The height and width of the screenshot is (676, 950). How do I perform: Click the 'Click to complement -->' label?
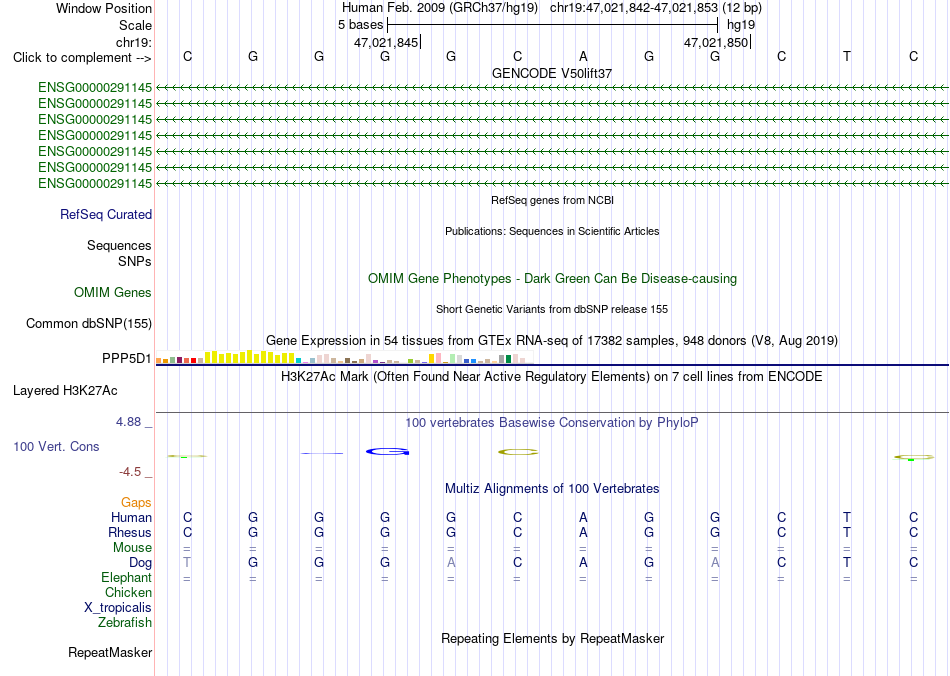coord(82,58)
